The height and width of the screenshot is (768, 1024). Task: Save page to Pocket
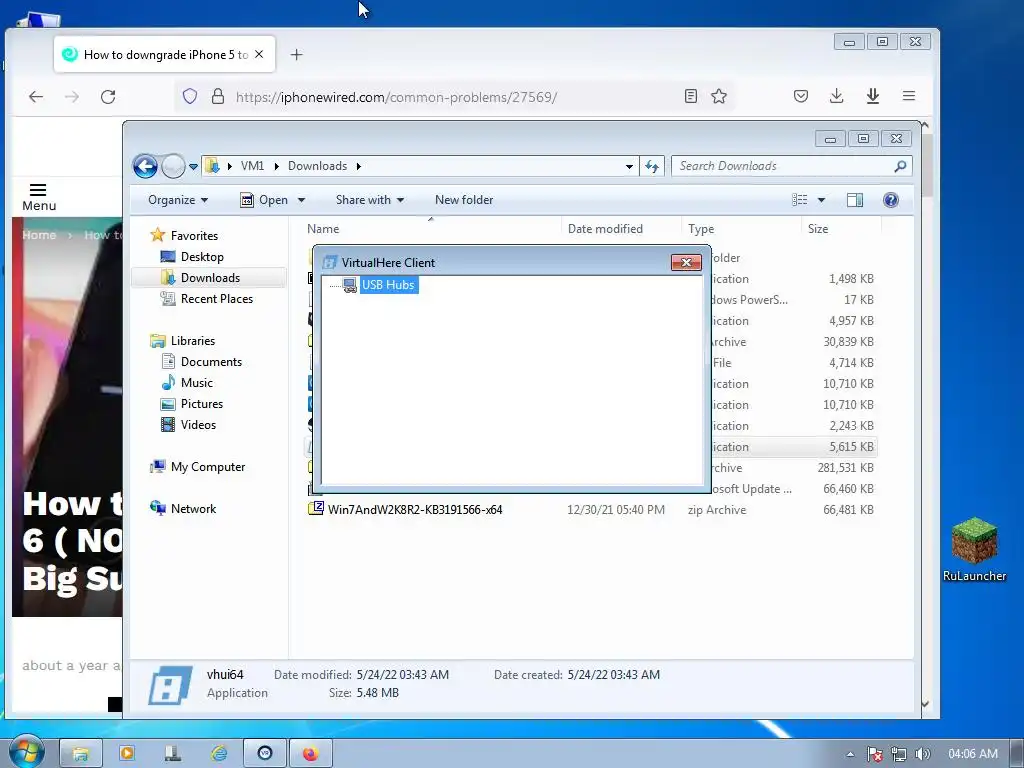point(801,96)
